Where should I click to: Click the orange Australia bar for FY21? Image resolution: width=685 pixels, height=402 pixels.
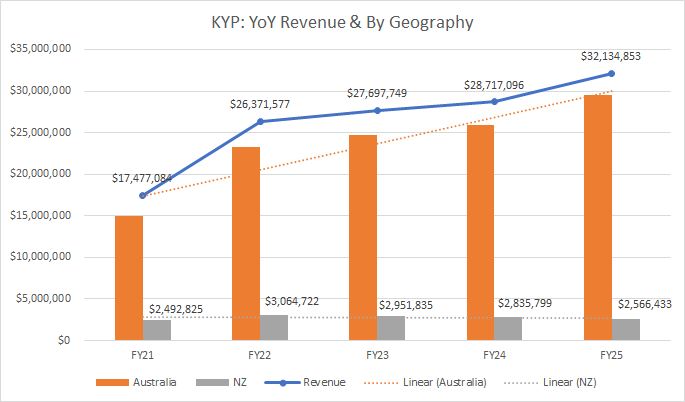click(x=129, y=278)
